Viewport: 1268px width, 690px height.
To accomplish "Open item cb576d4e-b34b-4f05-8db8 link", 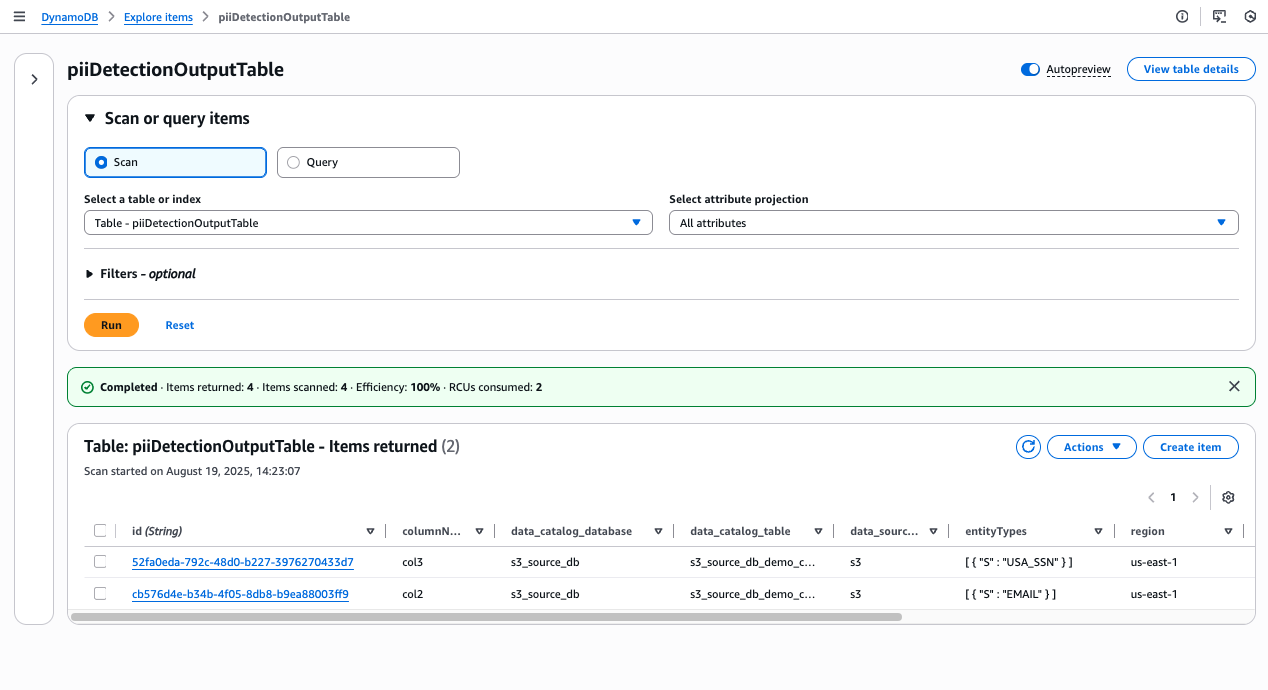I will (240, 594).
